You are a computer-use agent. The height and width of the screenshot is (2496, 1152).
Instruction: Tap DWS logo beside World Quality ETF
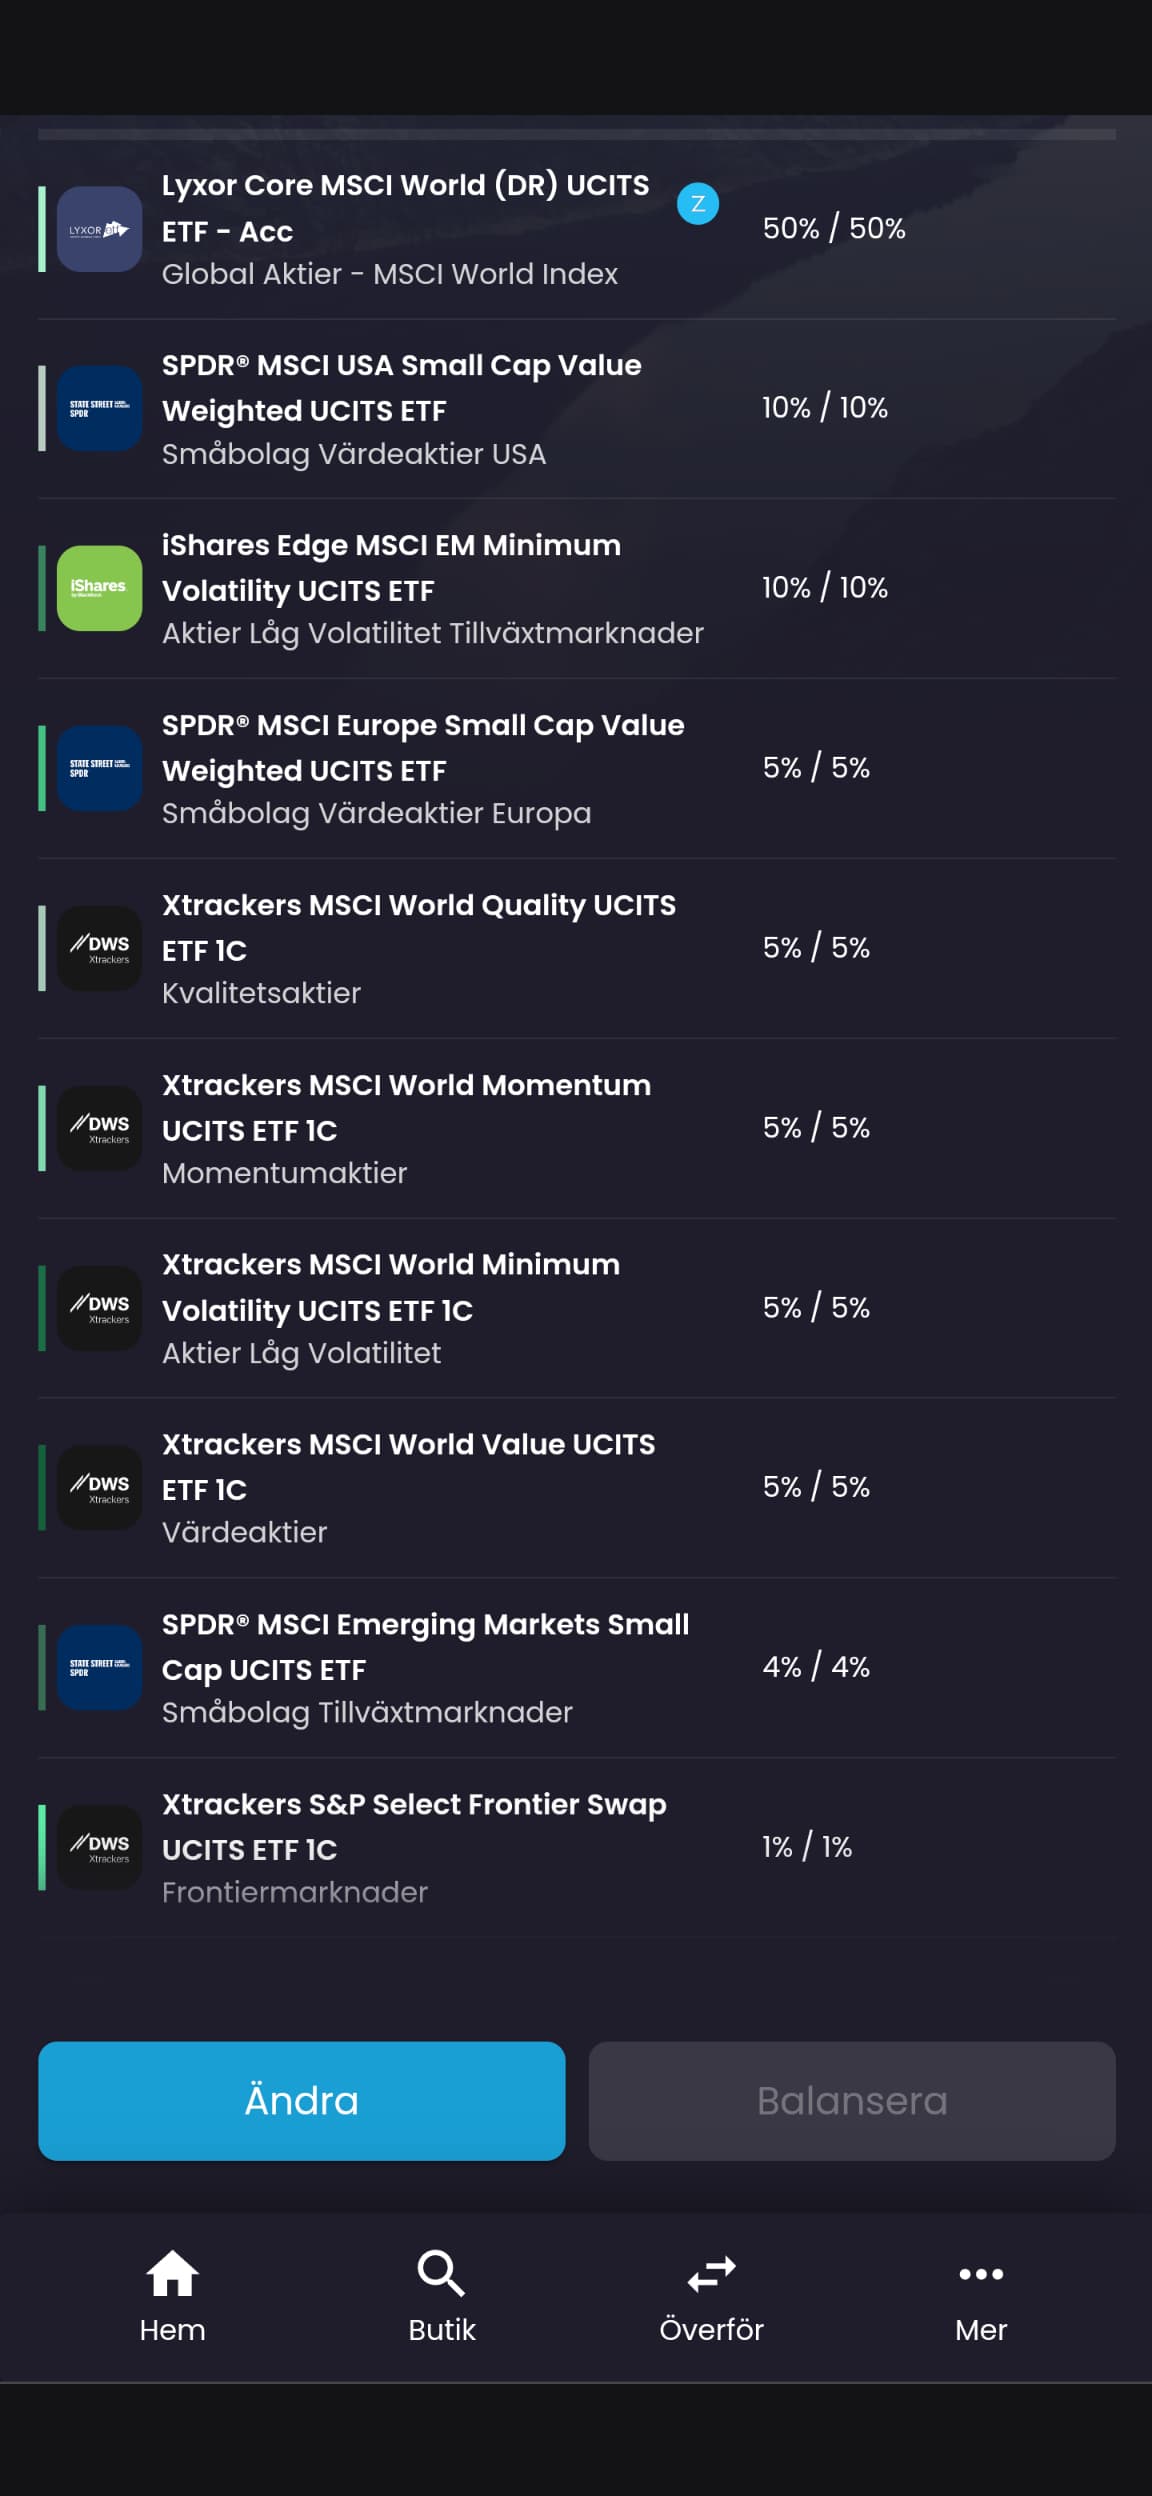[x=99, y=948]
